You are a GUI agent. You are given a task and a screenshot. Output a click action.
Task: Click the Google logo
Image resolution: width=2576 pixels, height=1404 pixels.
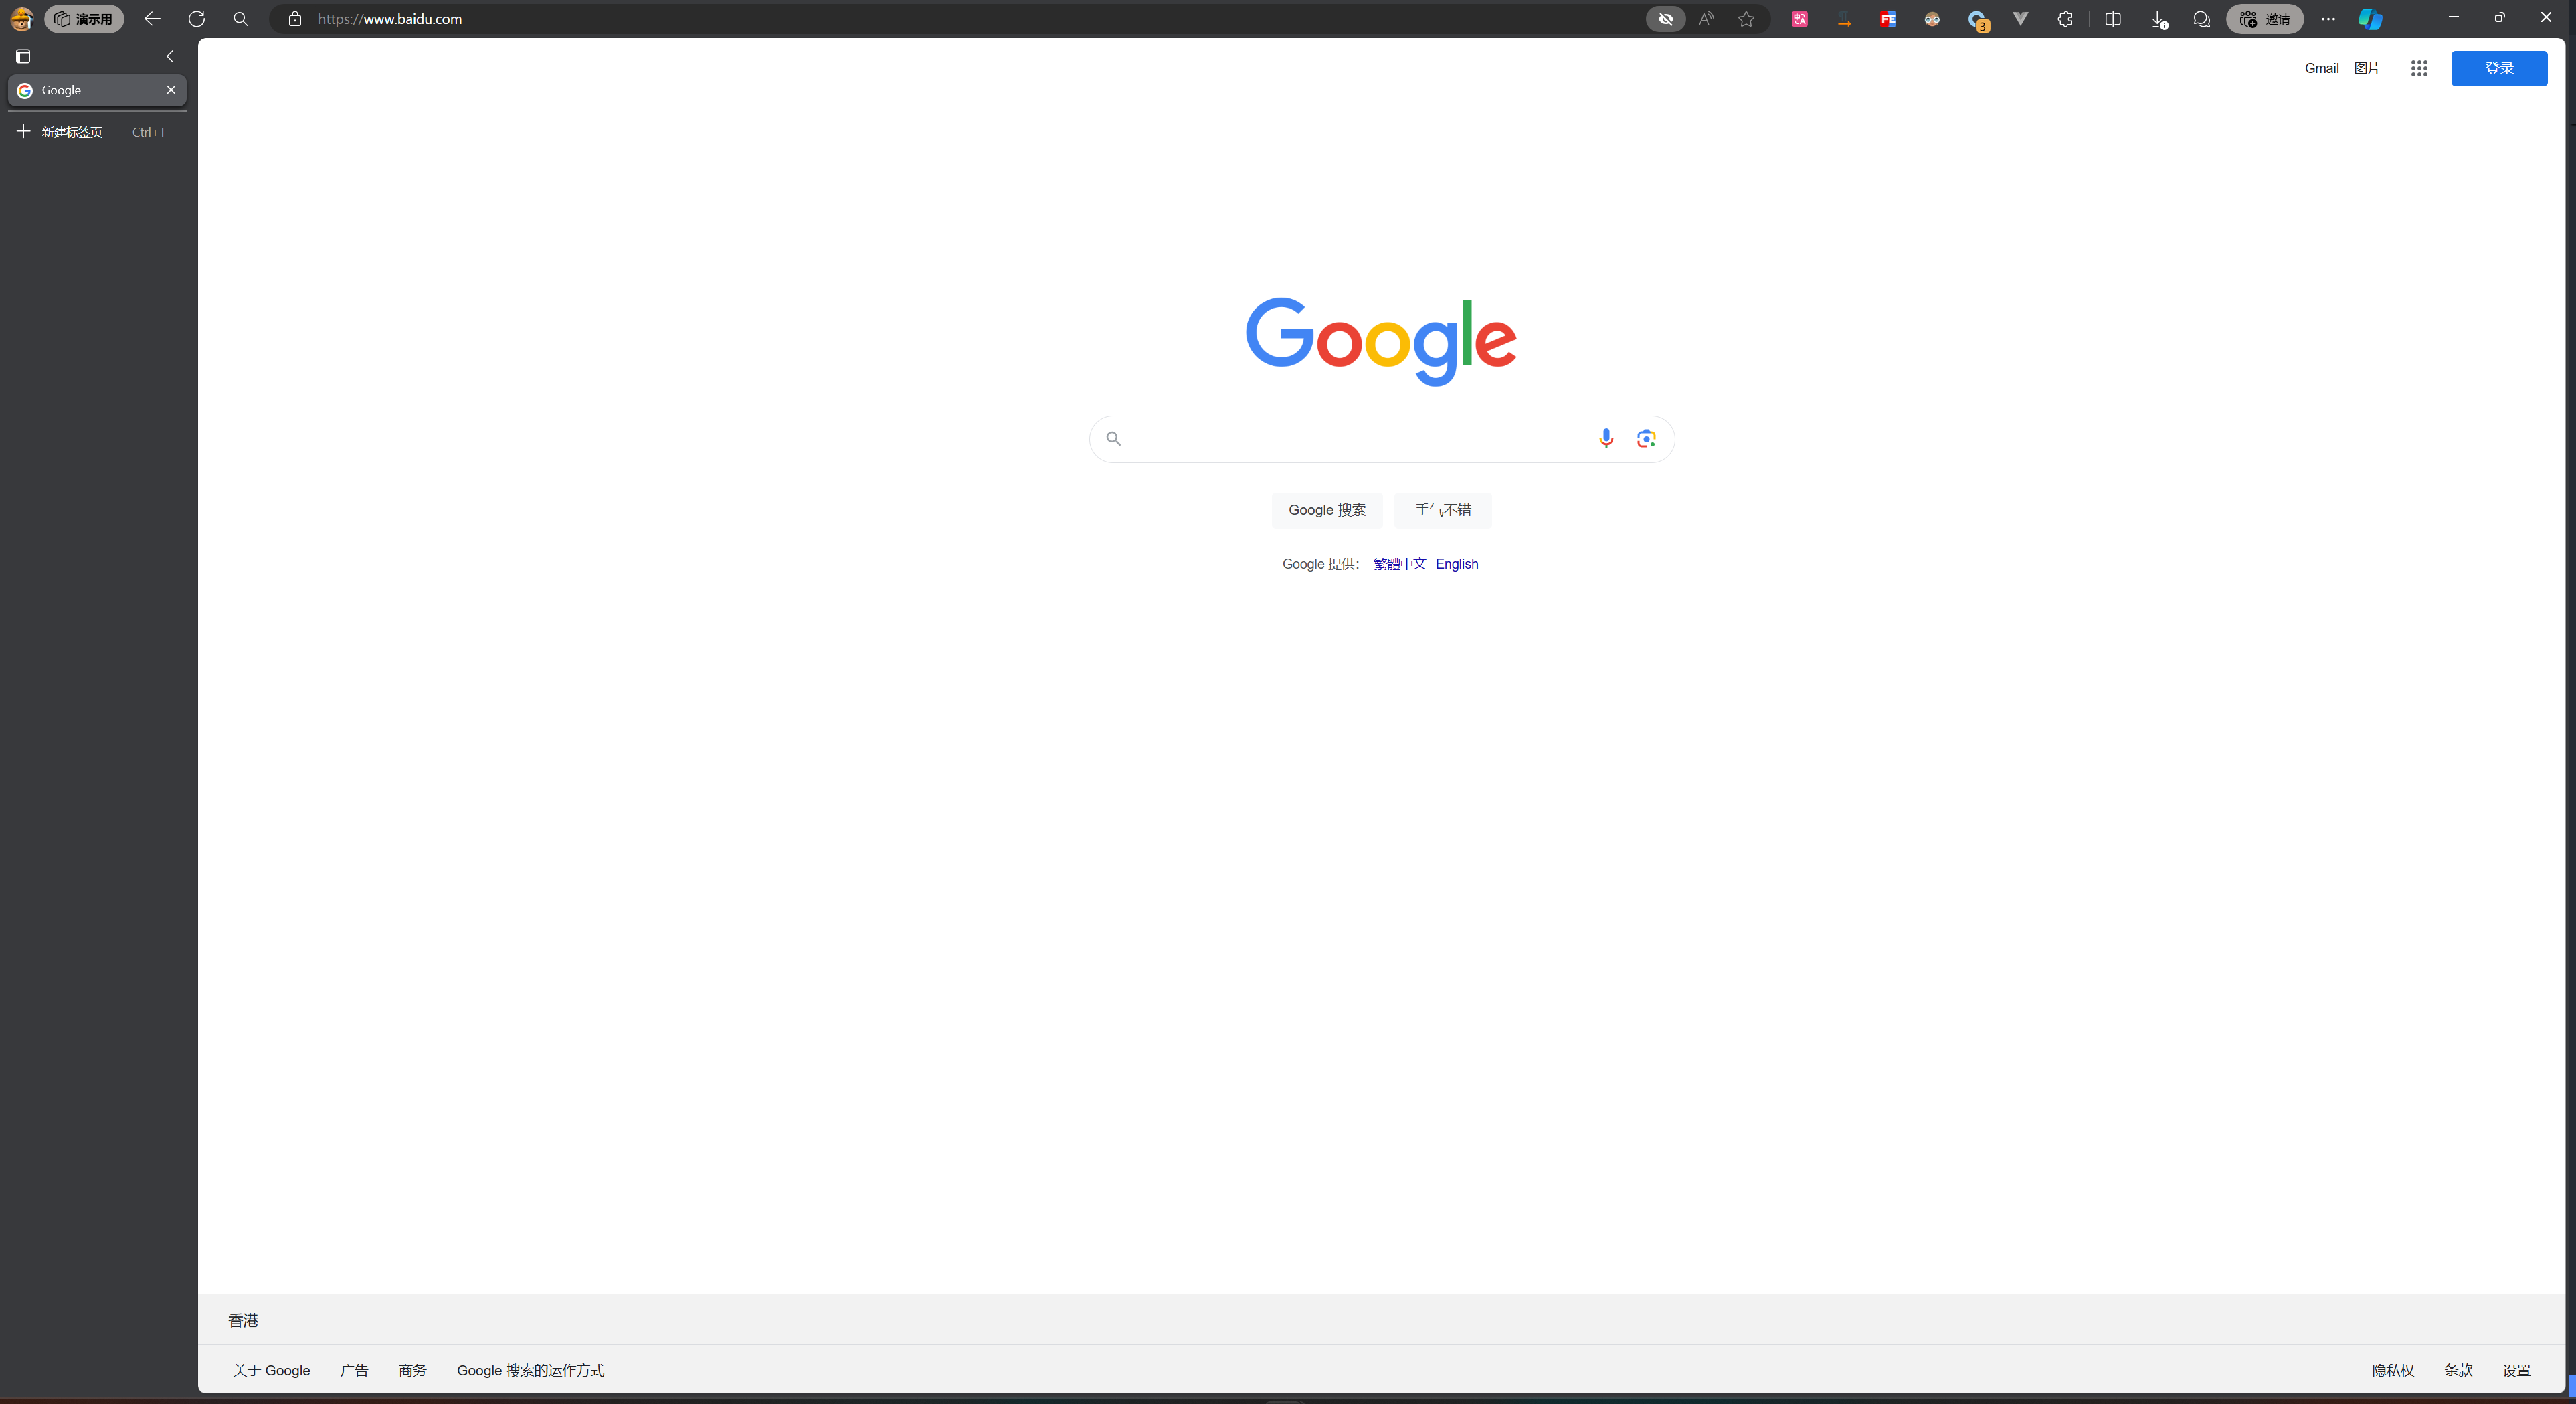[1381, 341]
